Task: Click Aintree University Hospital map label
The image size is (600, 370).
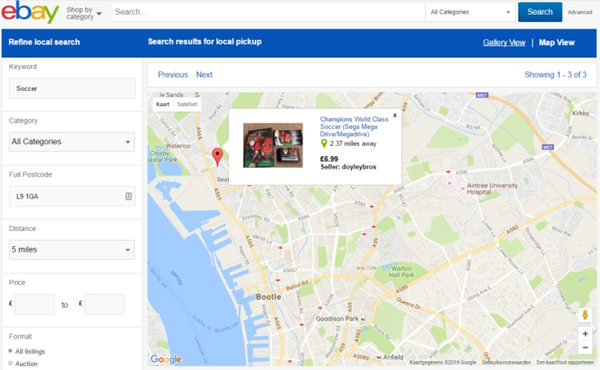Action: [492, 189]
